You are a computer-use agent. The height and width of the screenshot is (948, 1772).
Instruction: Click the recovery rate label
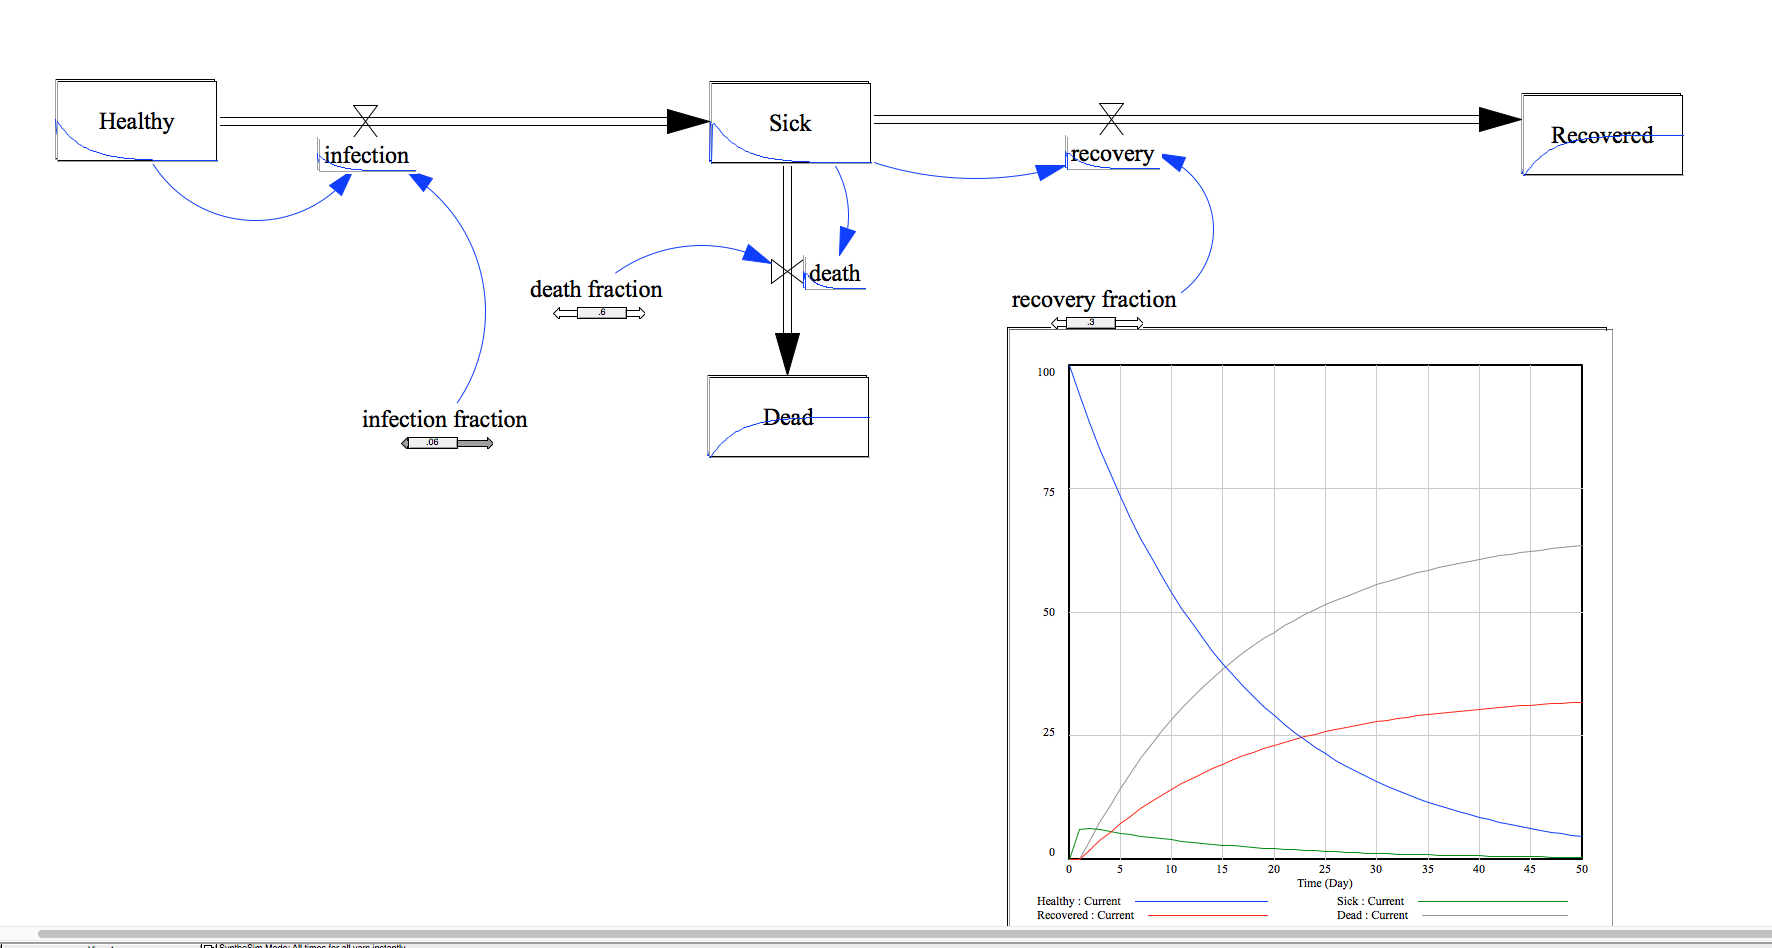(x=1112, y=154)
